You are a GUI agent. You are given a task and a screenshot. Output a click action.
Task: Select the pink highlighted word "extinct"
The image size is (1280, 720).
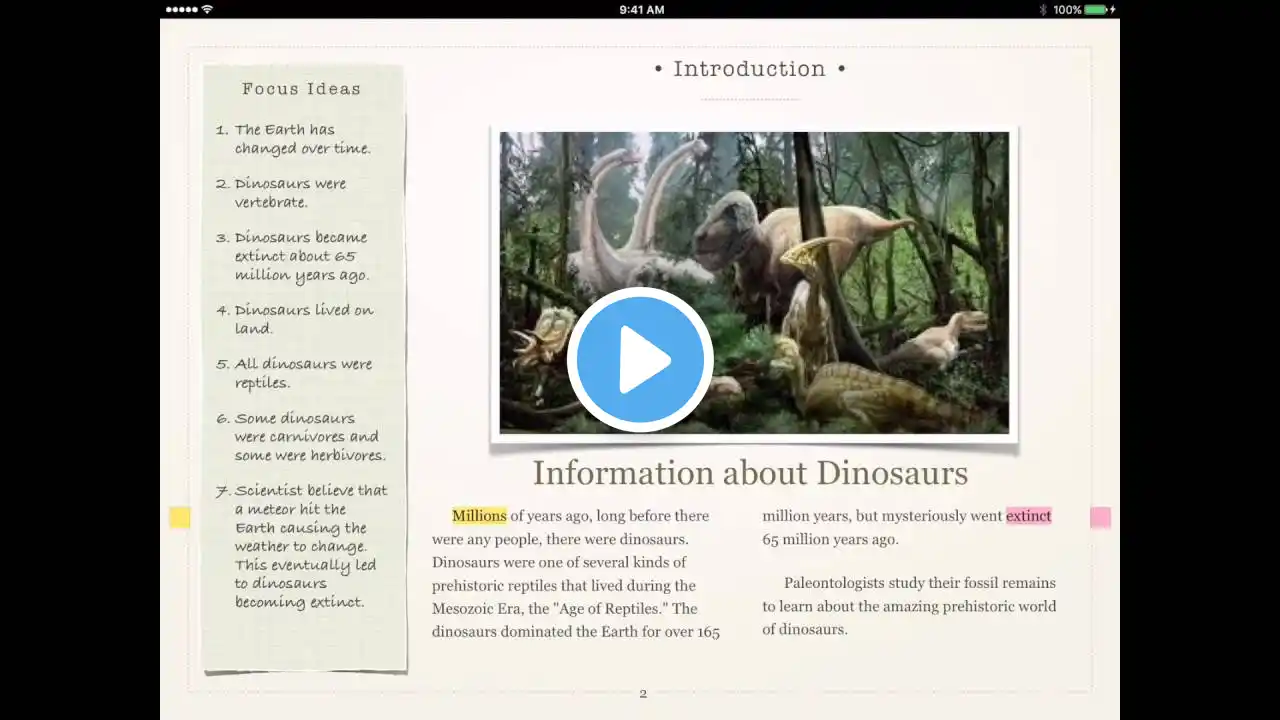click(1028, 516)
